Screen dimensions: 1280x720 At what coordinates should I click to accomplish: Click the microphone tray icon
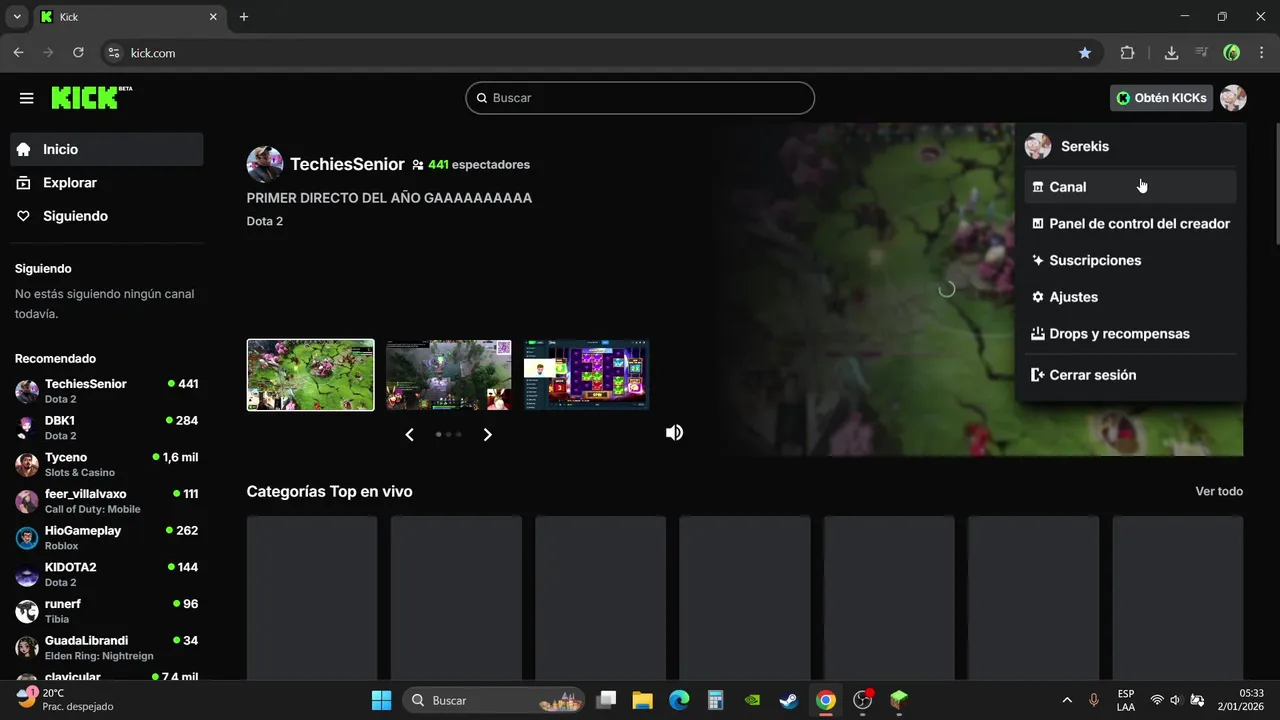pos(1093,700)
